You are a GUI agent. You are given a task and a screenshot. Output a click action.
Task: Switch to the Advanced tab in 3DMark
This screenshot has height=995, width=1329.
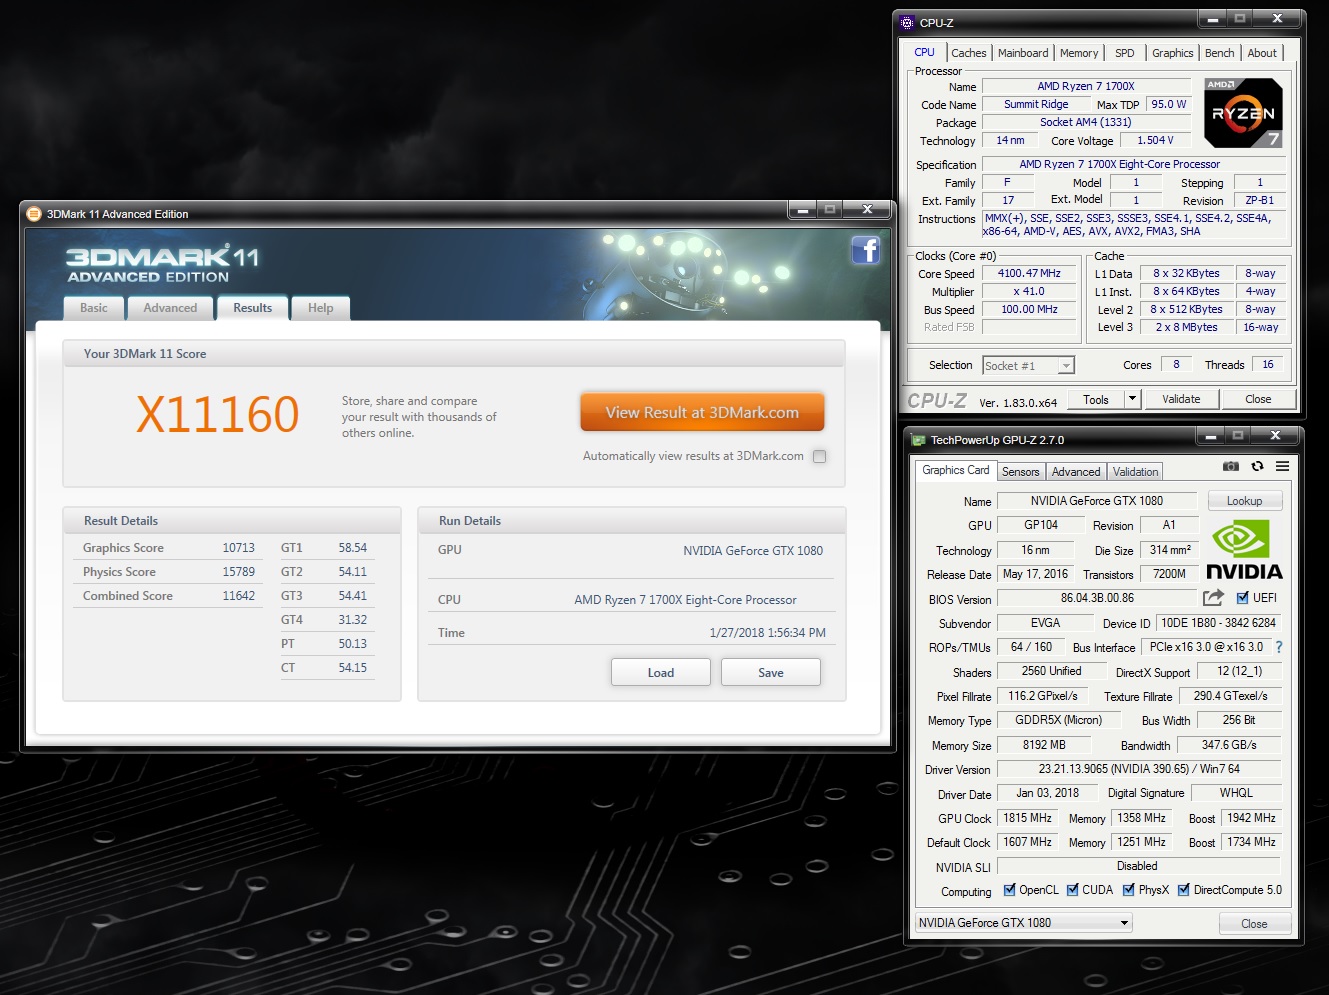coord(170,308)
